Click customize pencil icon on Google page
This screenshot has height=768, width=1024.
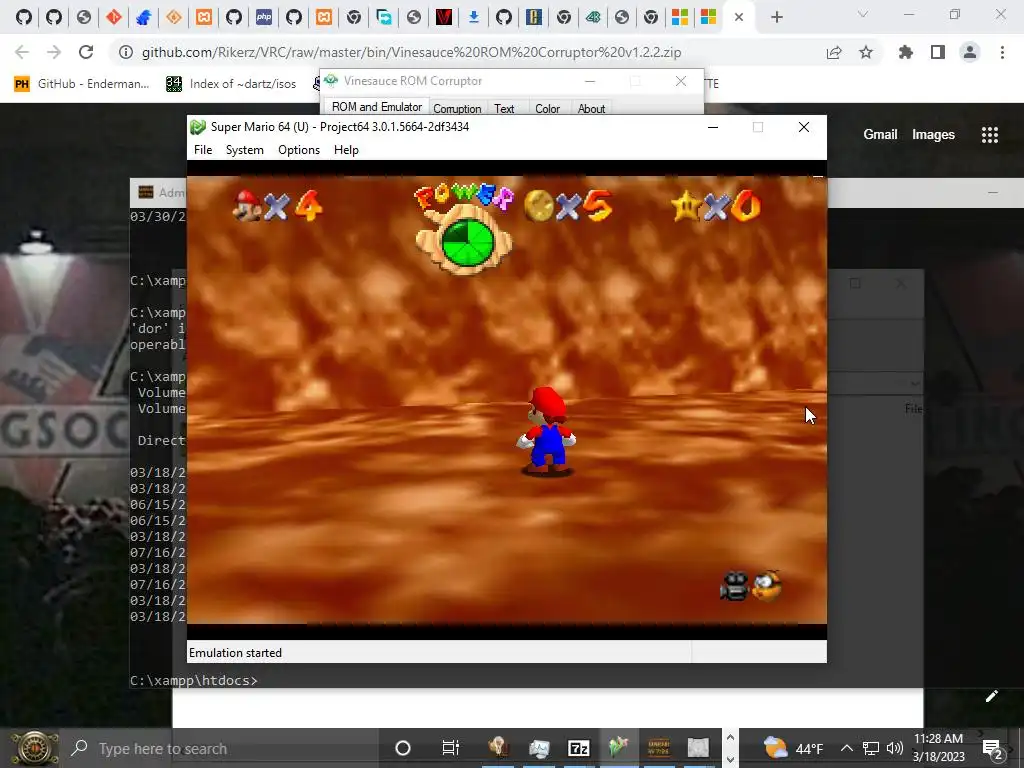coord(991,696)
